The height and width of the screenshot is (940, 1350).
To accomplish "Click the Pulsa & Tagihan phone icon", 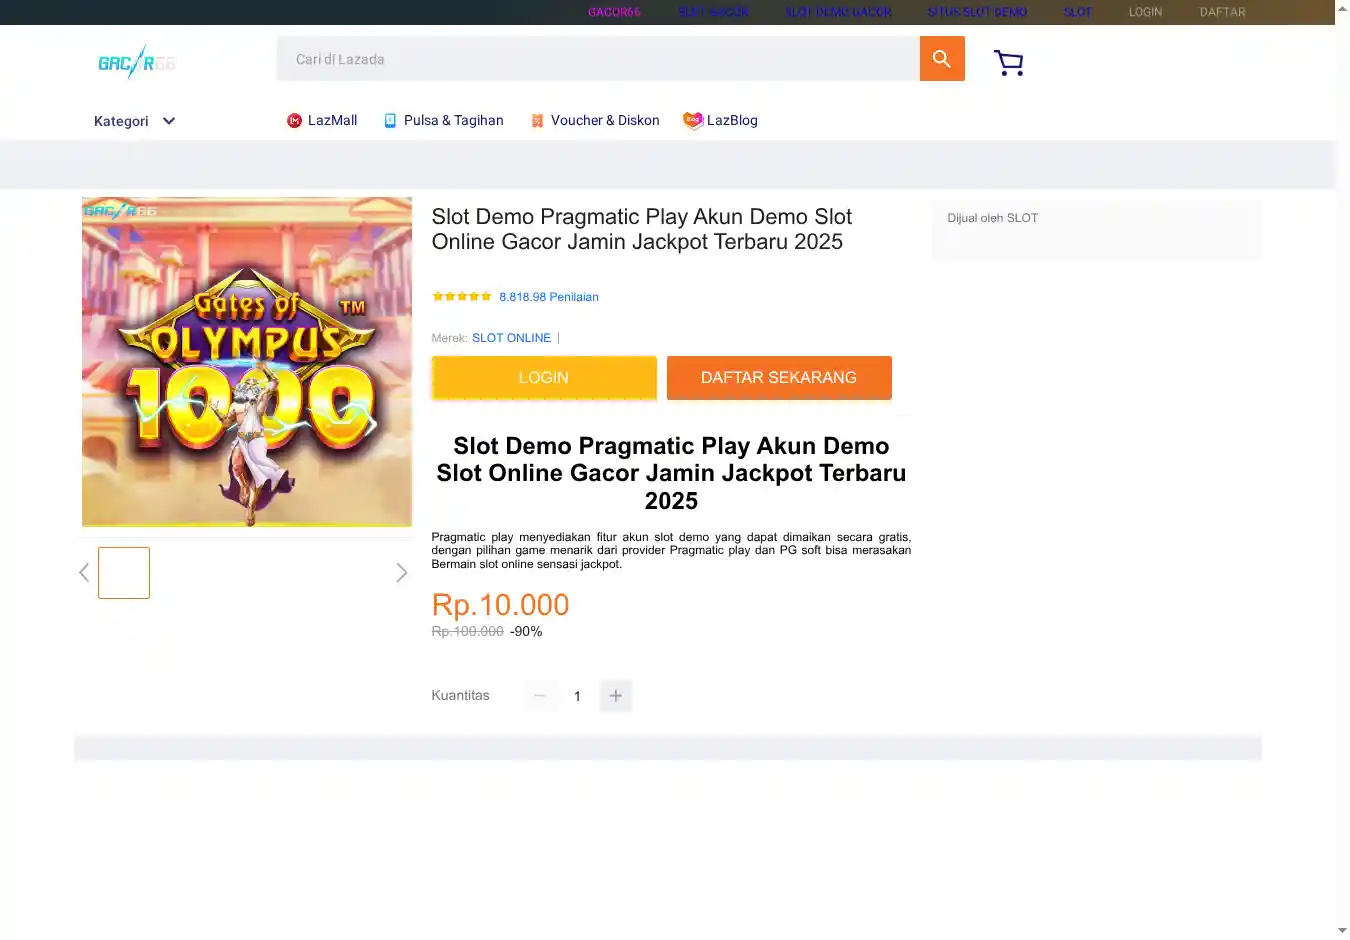I will point(390,121).
